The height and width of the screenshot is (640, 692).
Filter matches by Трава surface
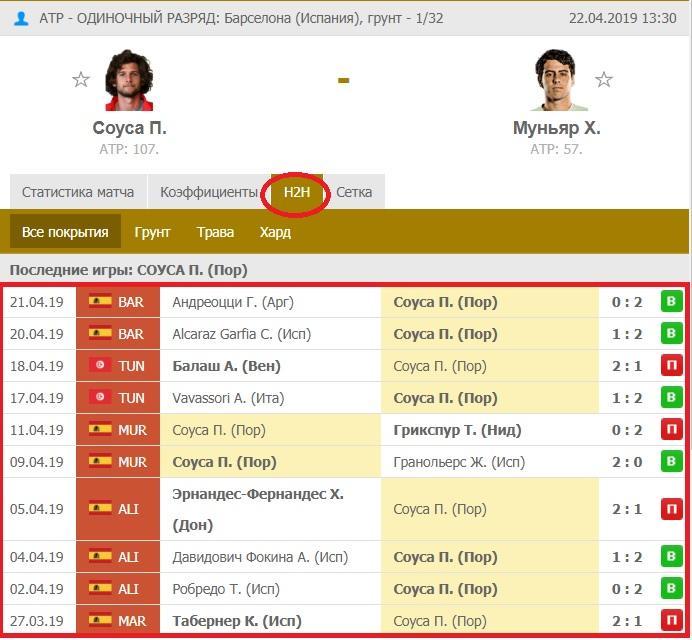point(215,232)
